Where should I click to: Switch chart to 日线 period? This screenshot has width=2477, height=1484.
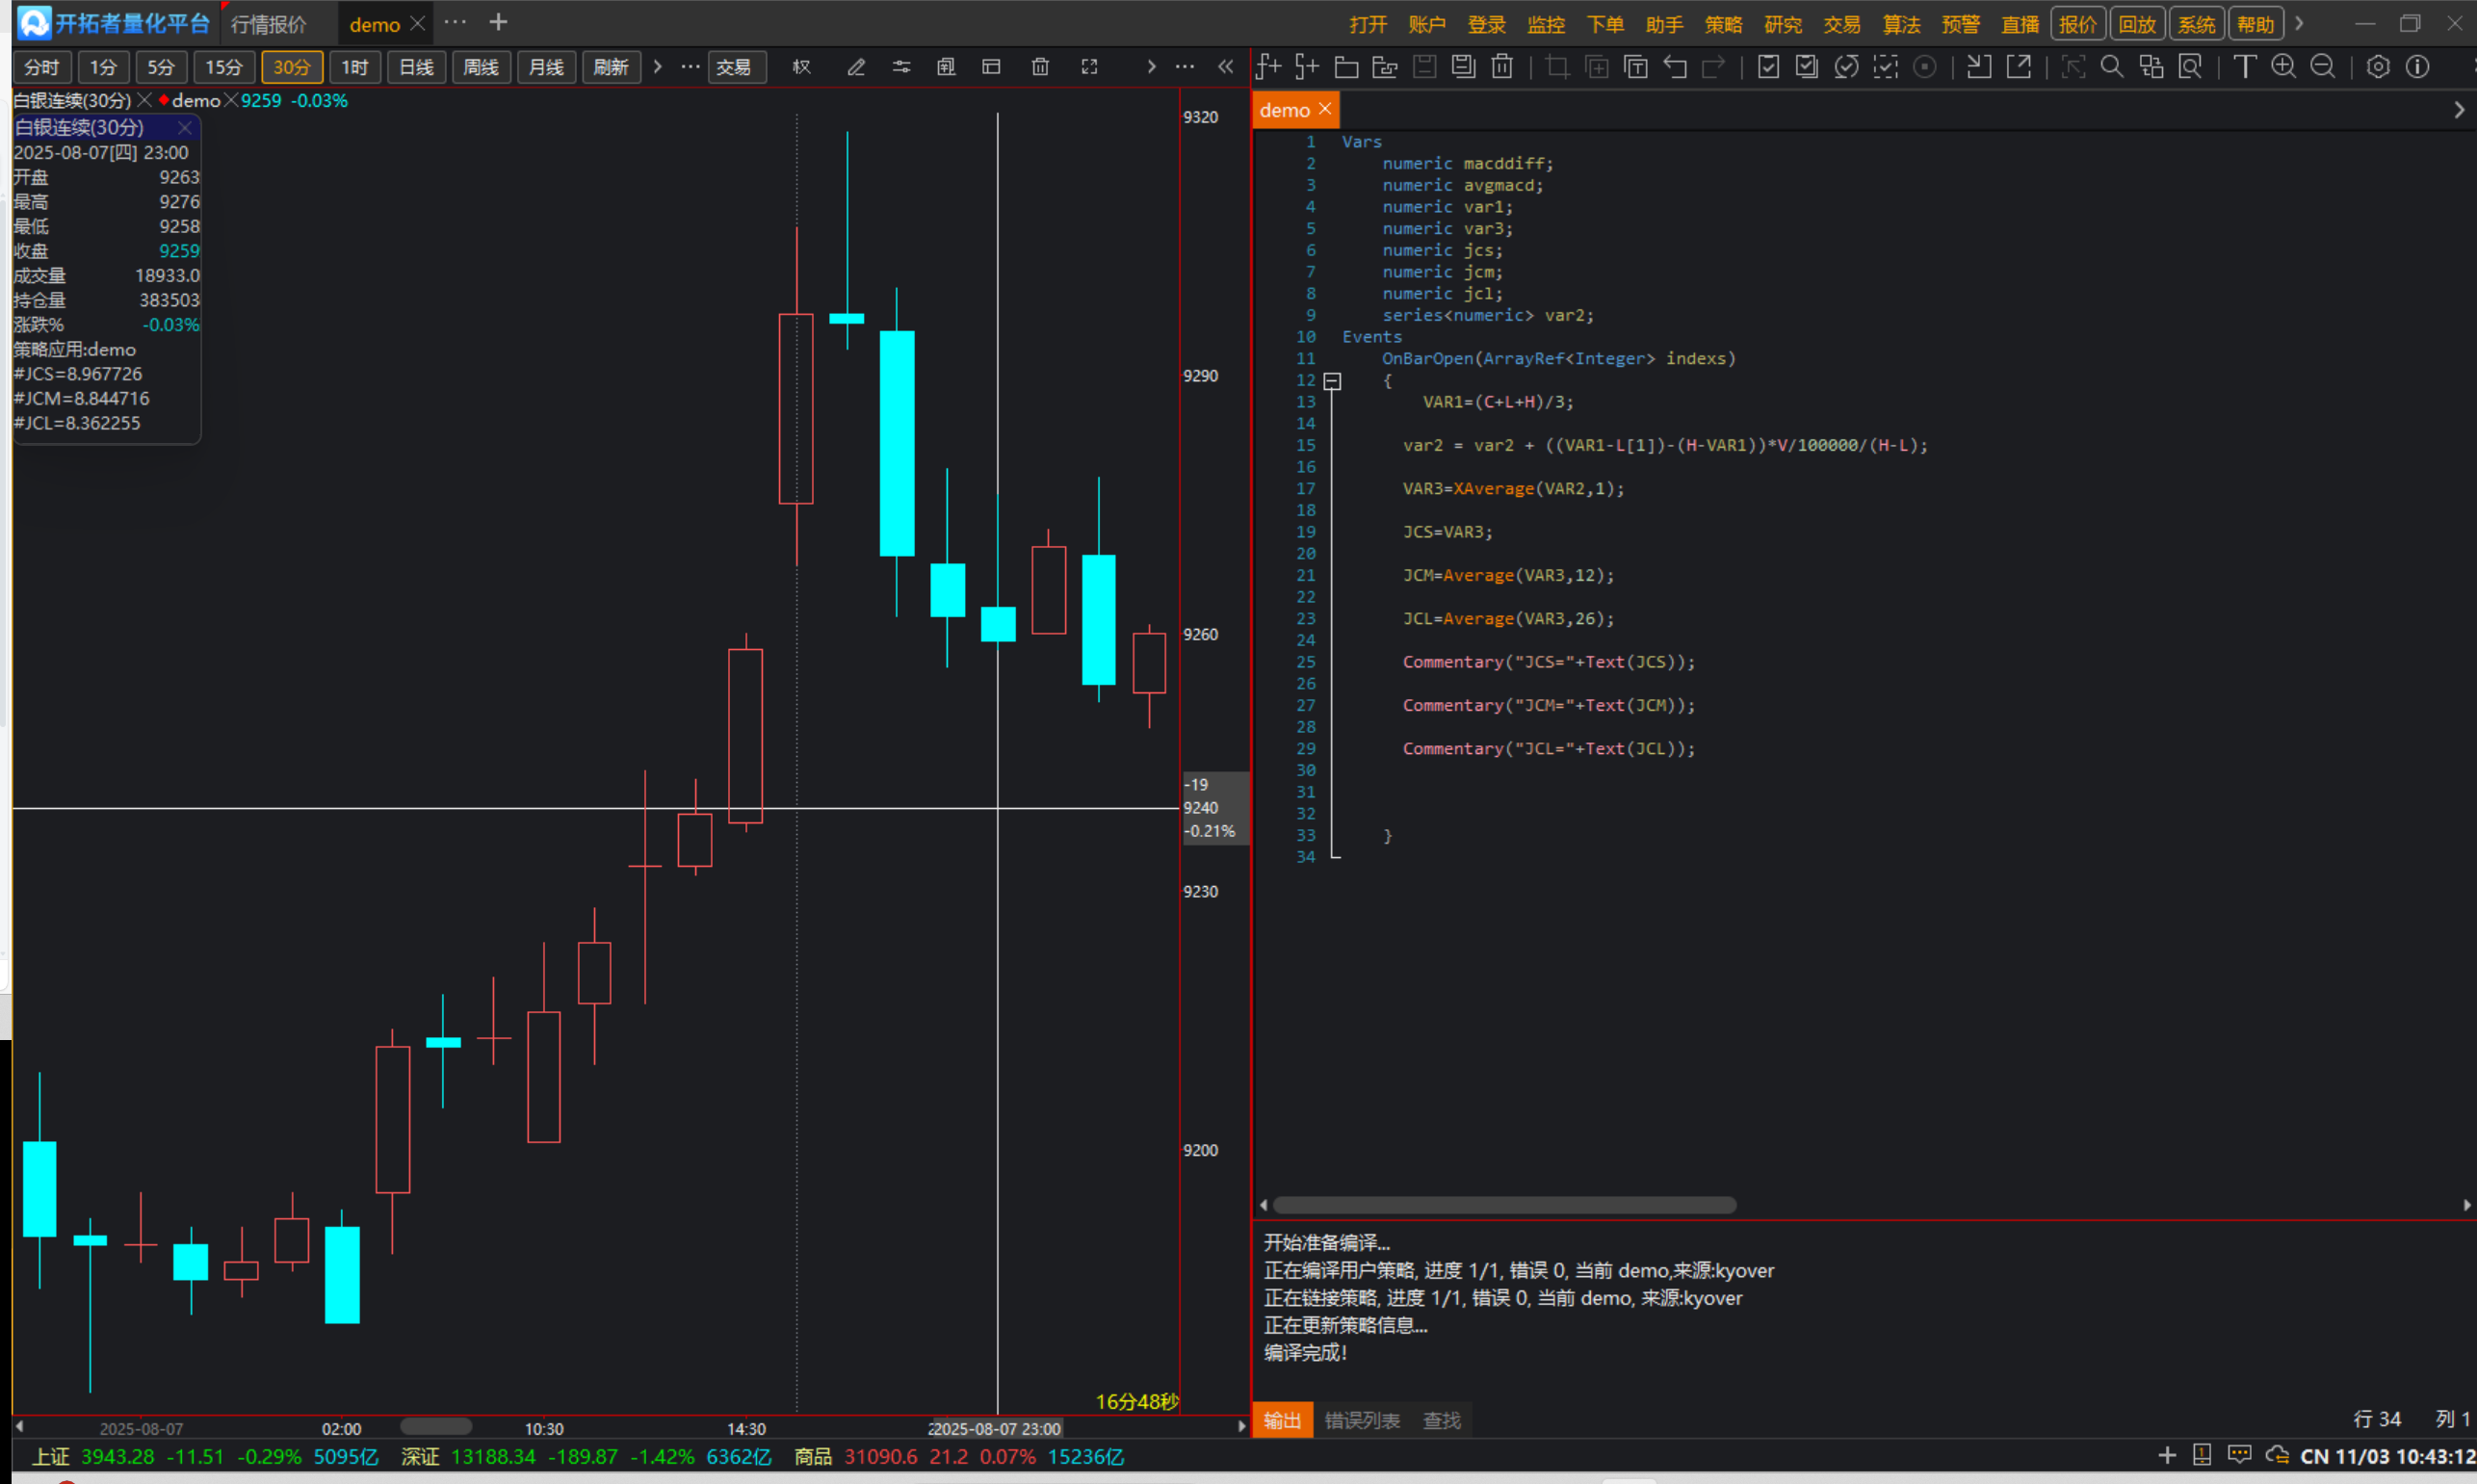(416, 67)
